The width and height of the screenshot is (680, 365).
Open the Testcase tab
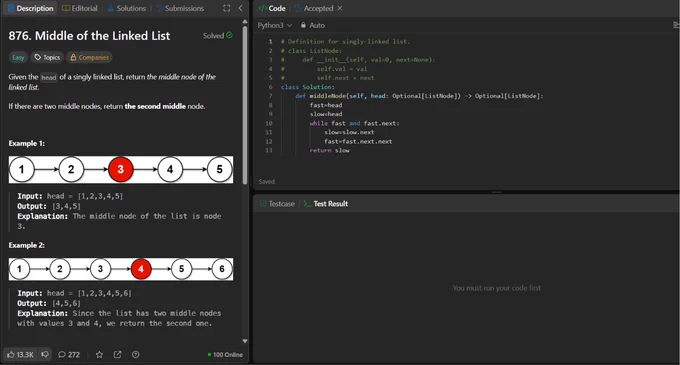(277, 204)
